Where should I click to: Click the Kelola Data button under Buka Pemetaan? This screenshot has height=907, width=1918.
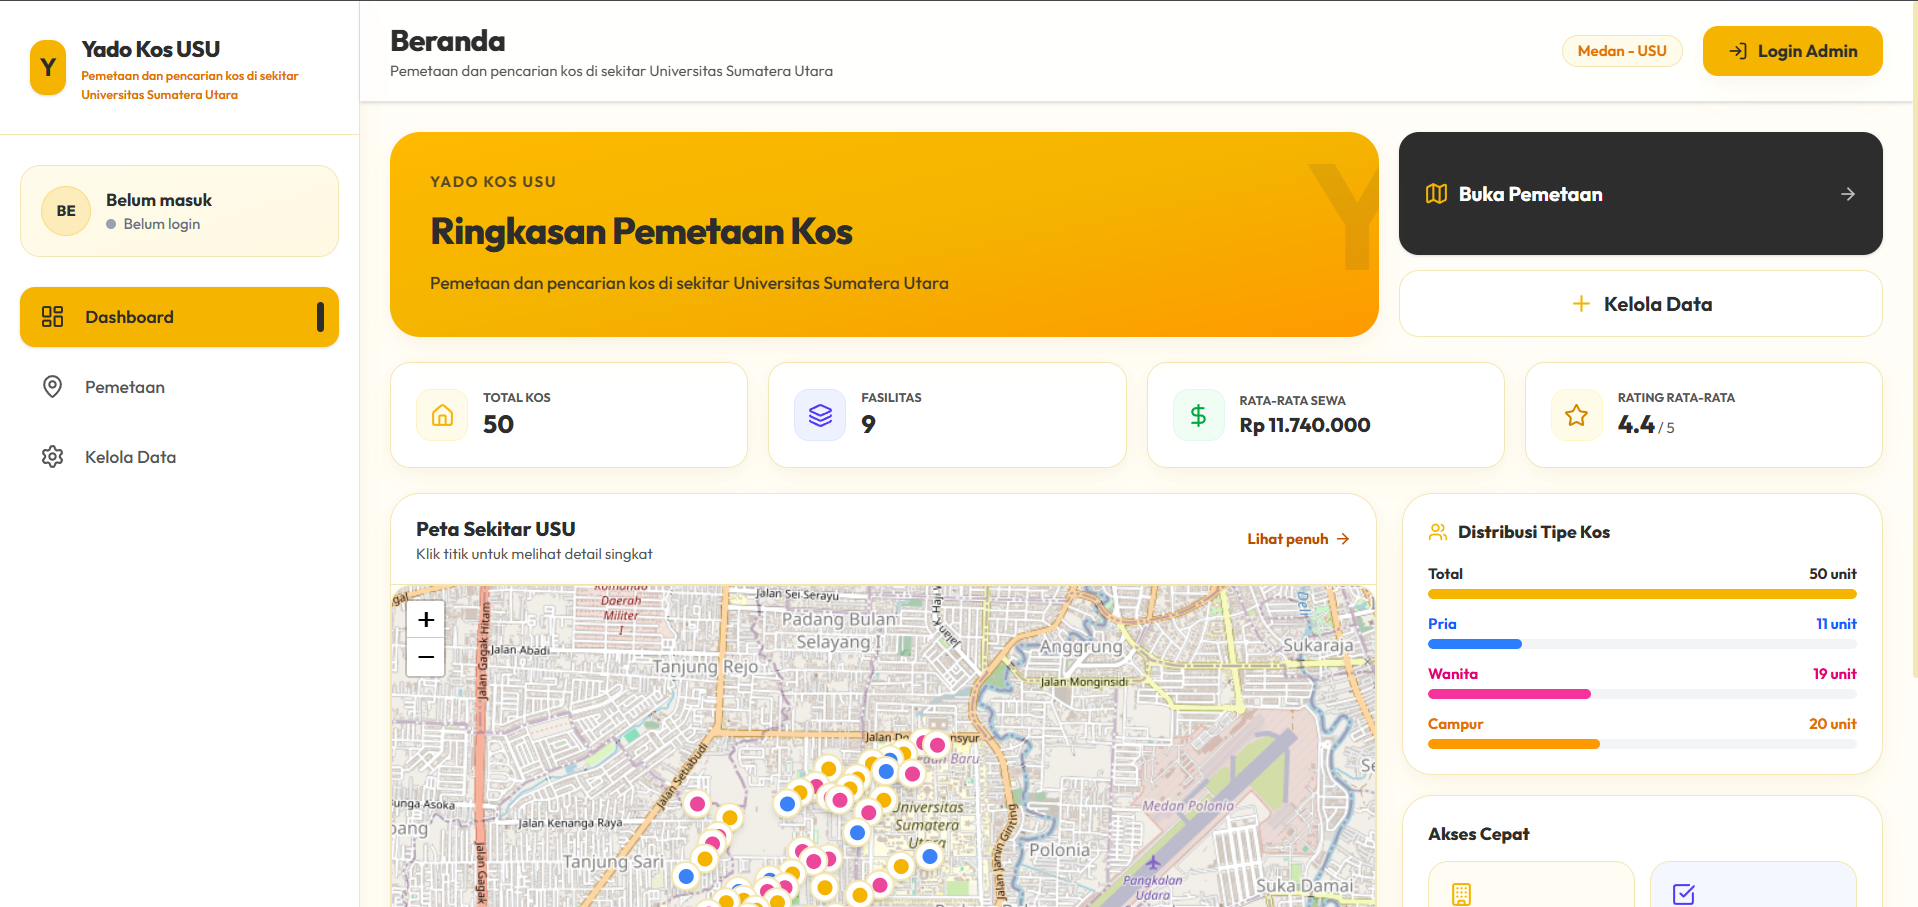coord(1640,304)
